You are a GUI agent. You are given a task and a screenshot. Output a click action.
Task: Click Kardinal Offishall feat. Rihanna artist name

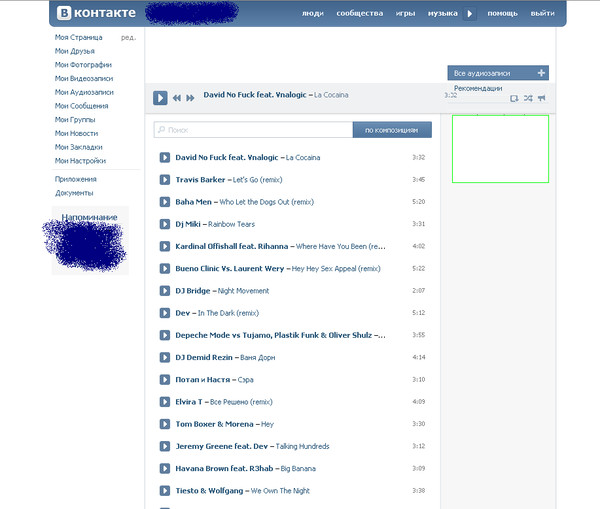(232, 246)
